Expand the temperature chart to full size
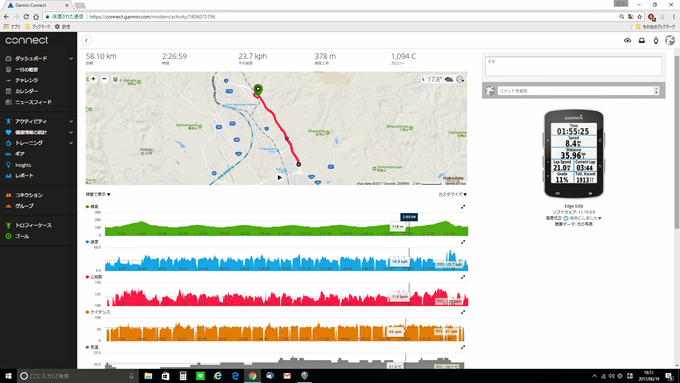The width and height of the screenshot is (680, 383). pyautogui.click(x=463, y=347)
